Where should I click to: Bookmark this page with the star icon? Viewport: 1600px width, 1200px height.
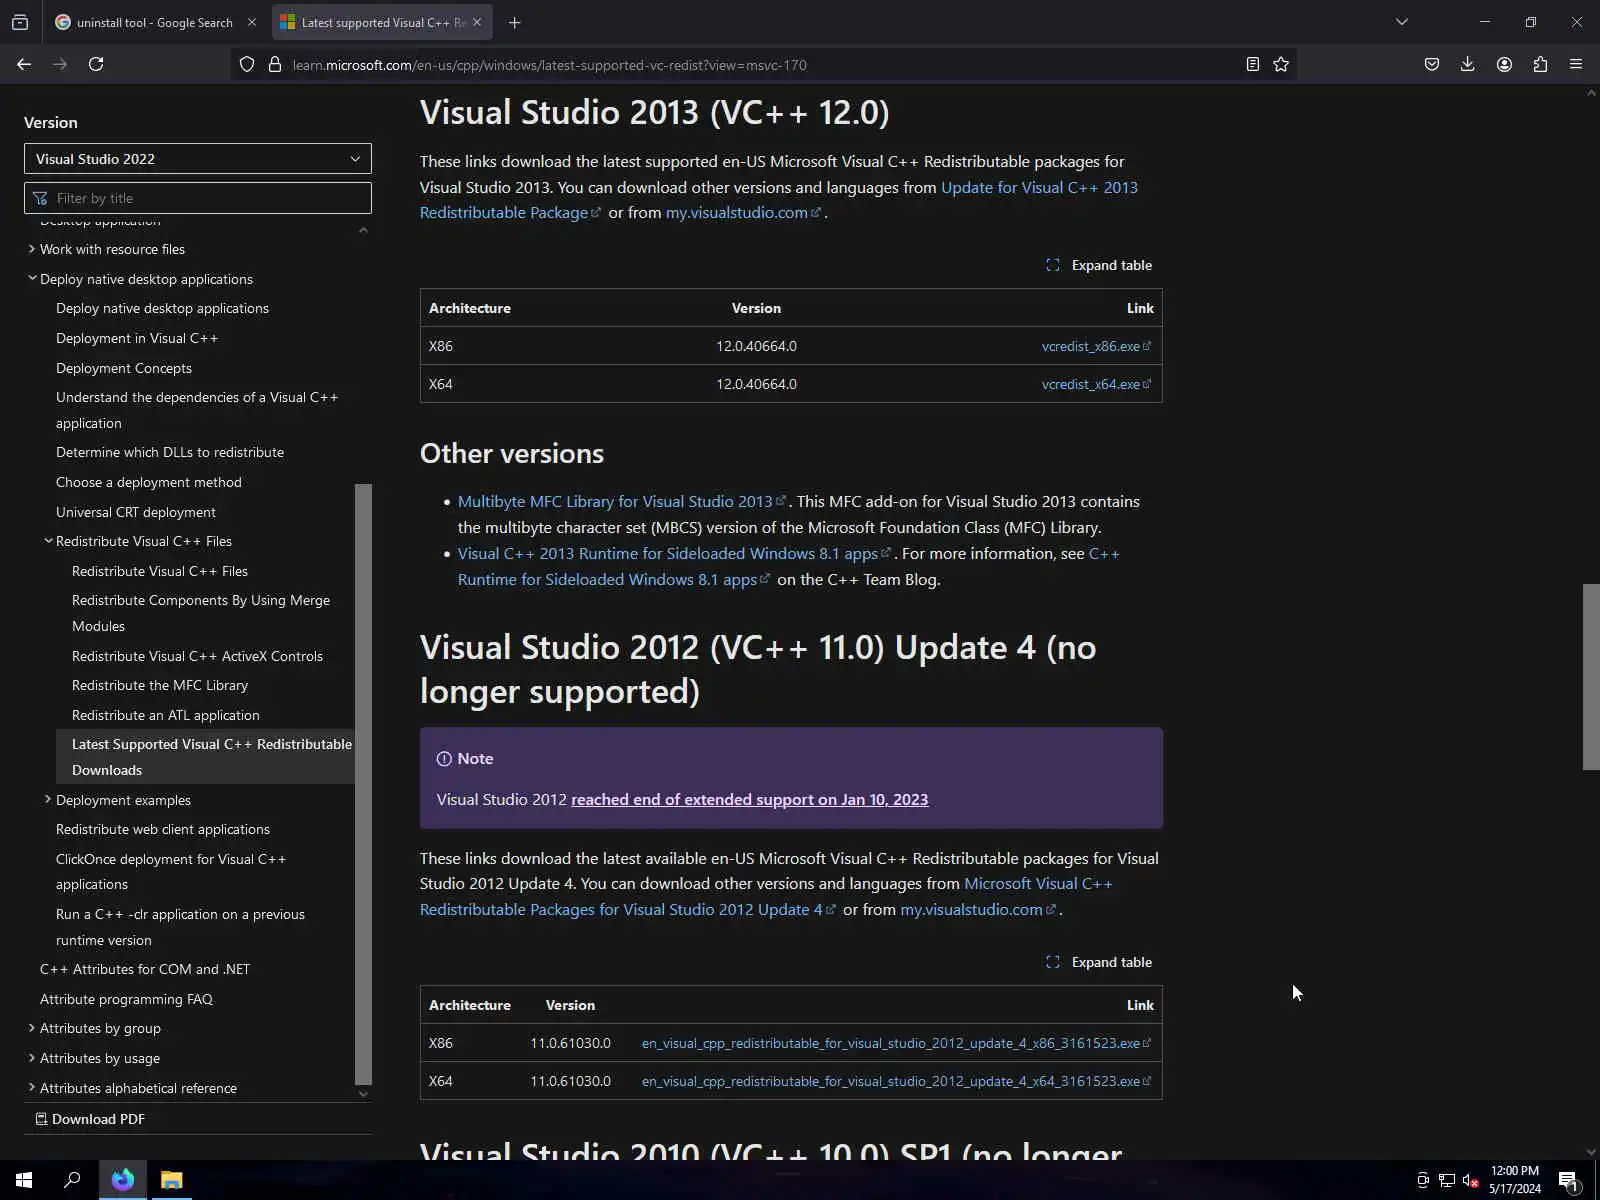[1281, 64]
